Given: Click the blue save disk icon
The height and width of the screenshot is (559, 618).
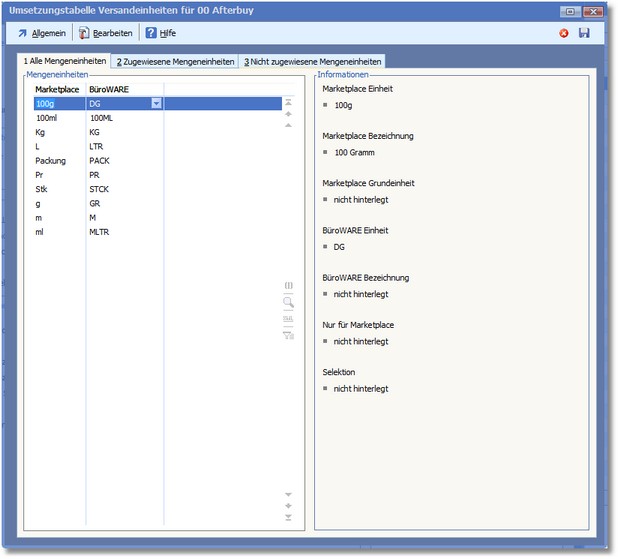Looking at the screenshot, I should pyautogui.click(x=584, y=33).
